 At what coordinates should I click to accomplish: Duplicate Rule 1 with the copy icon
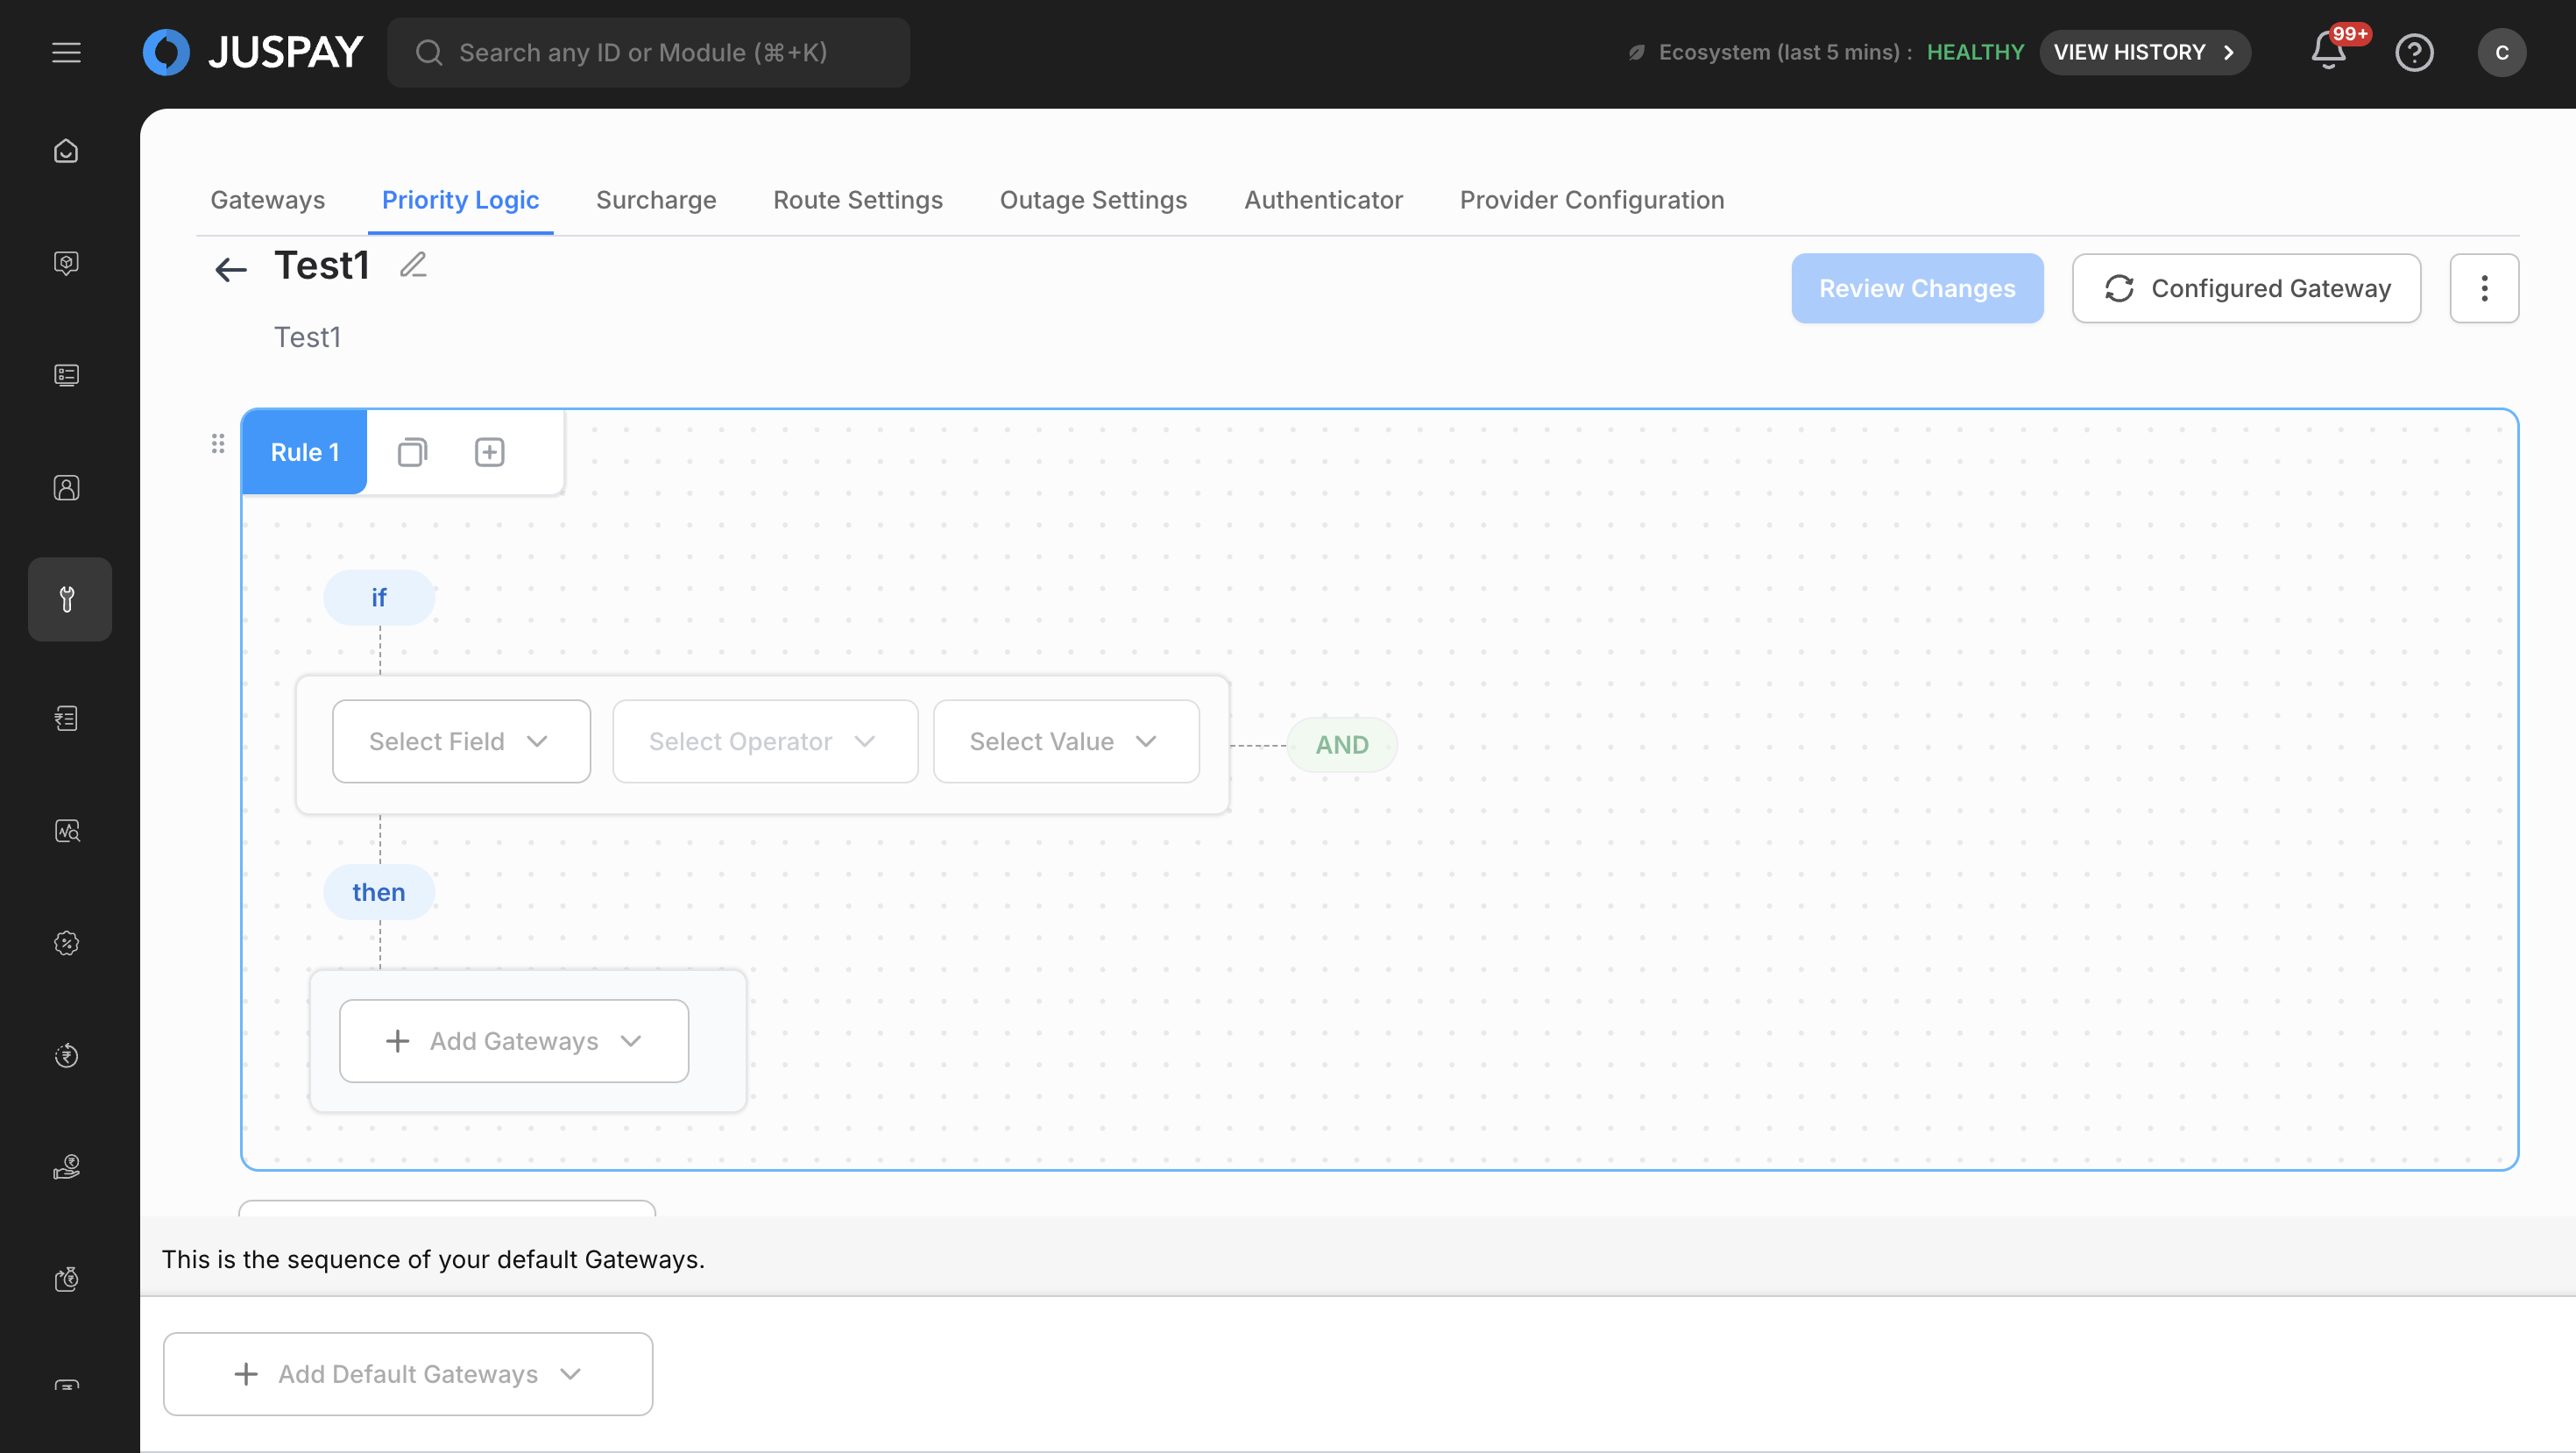[412, 452]
